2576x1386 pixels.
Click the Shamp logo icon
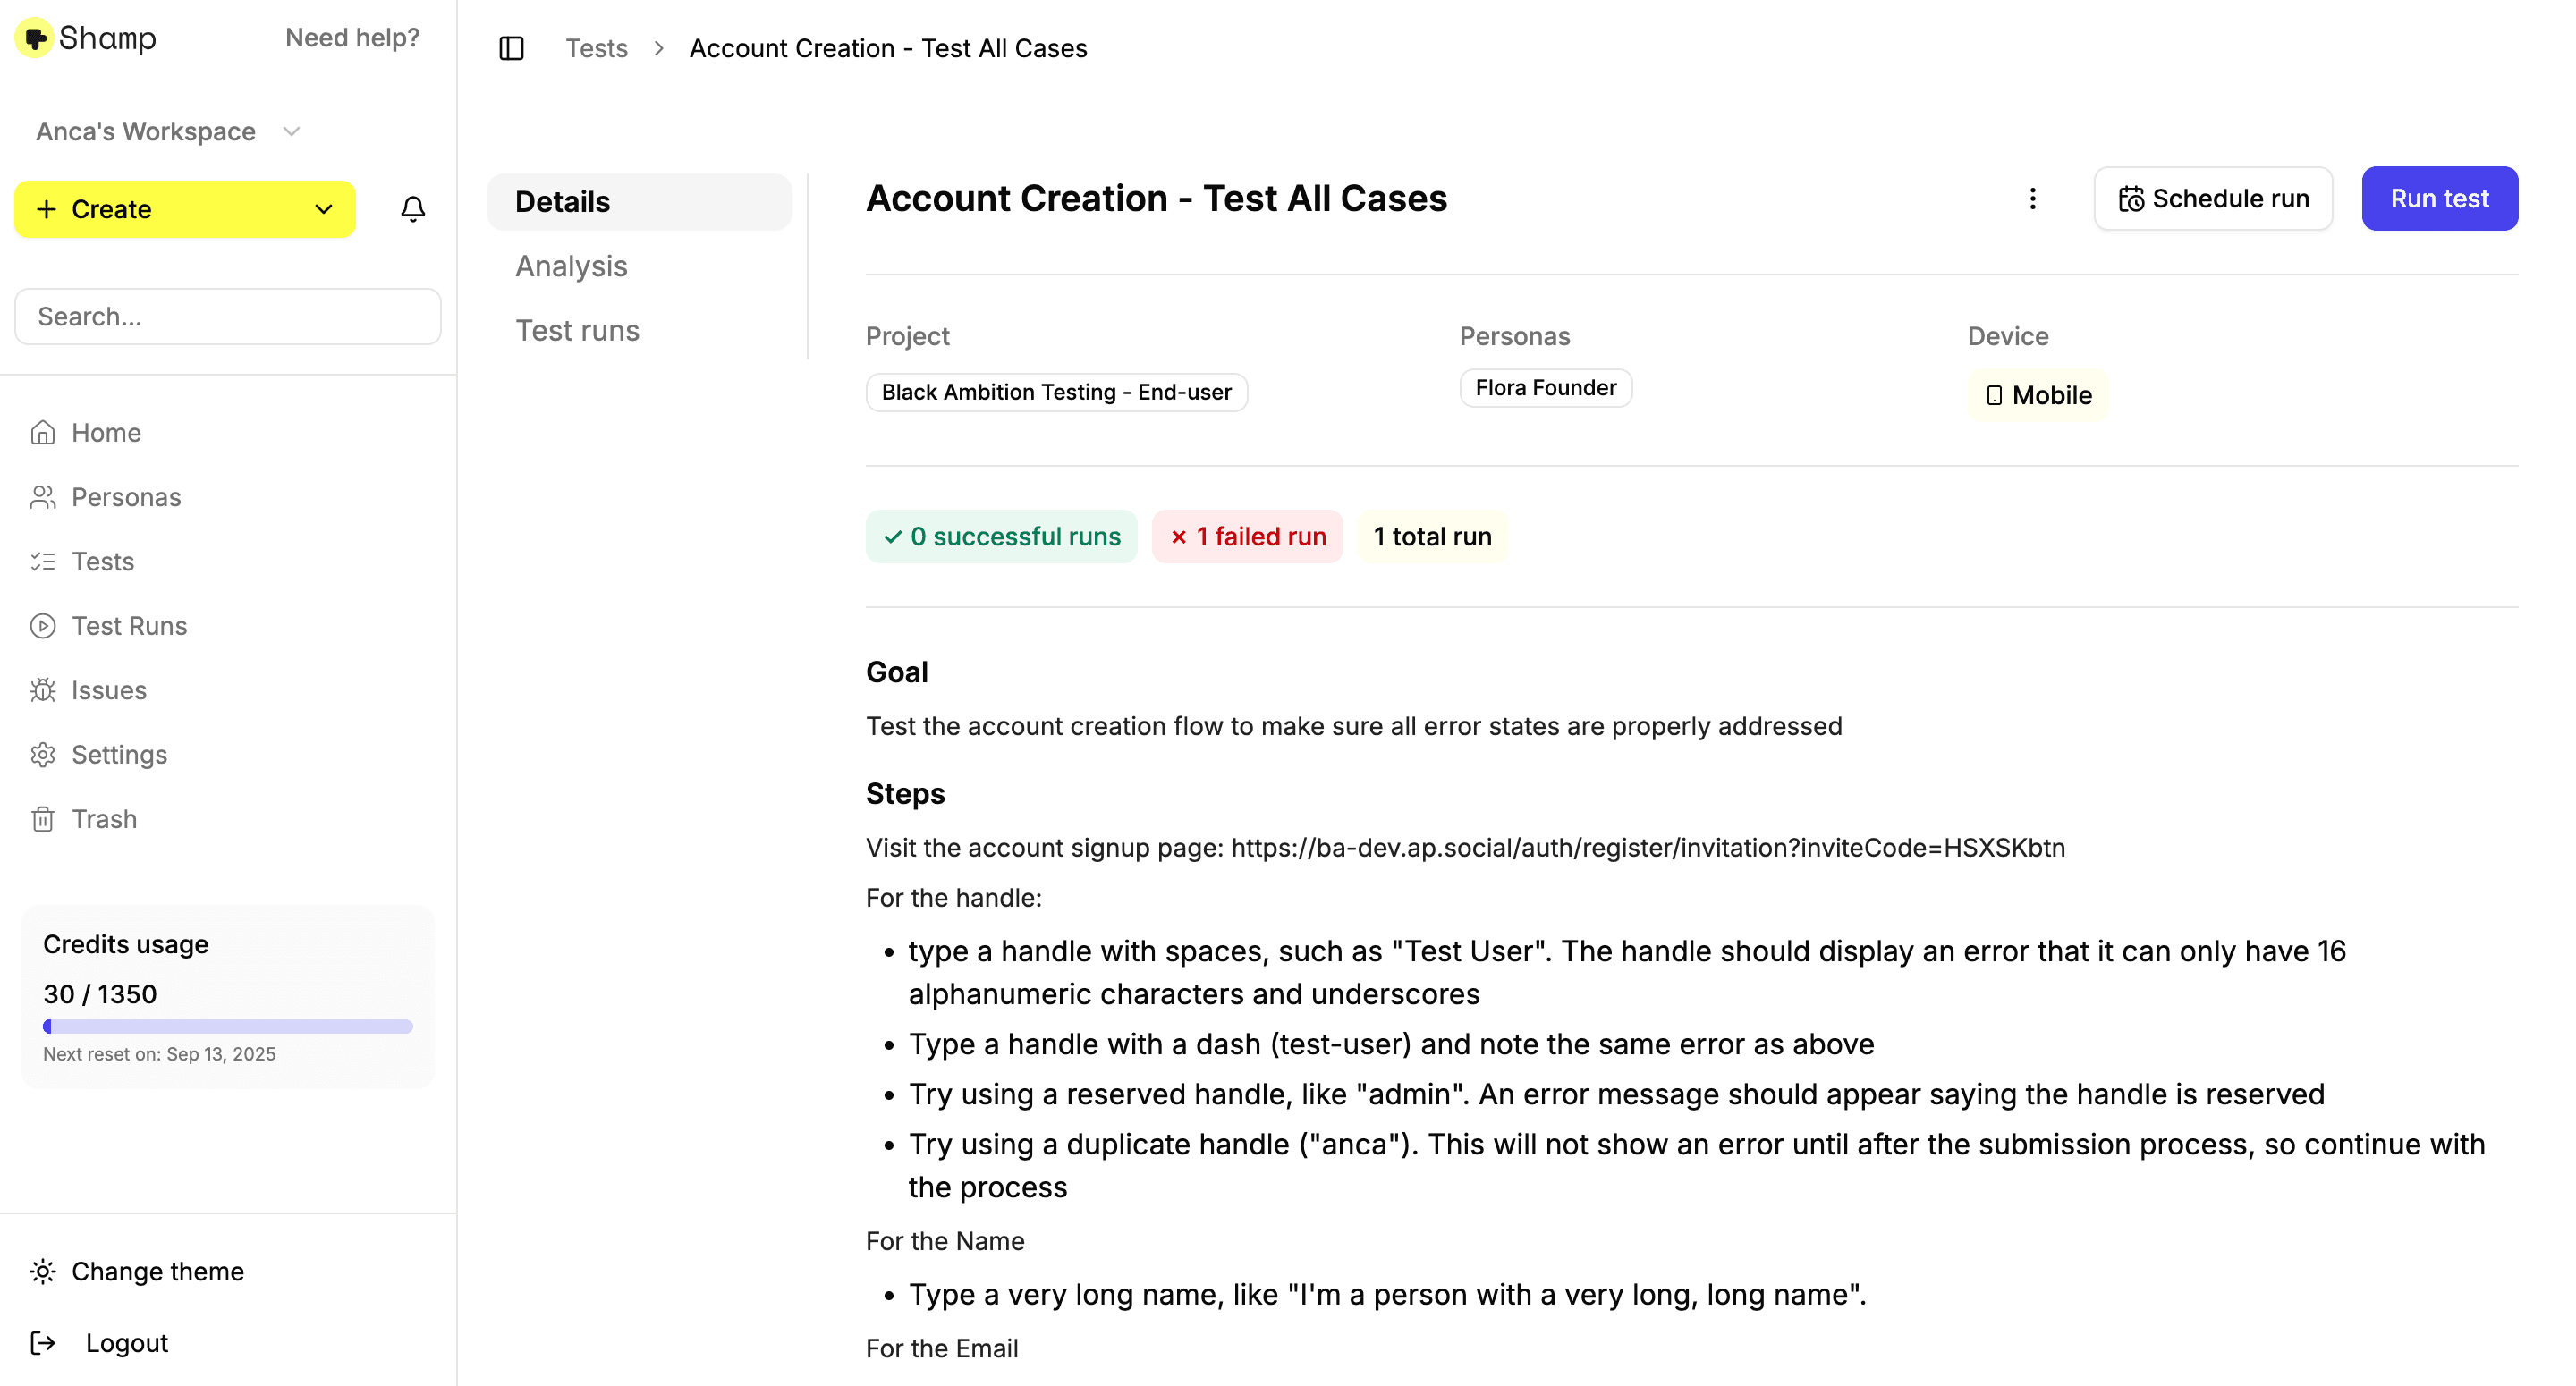[35, 38]
